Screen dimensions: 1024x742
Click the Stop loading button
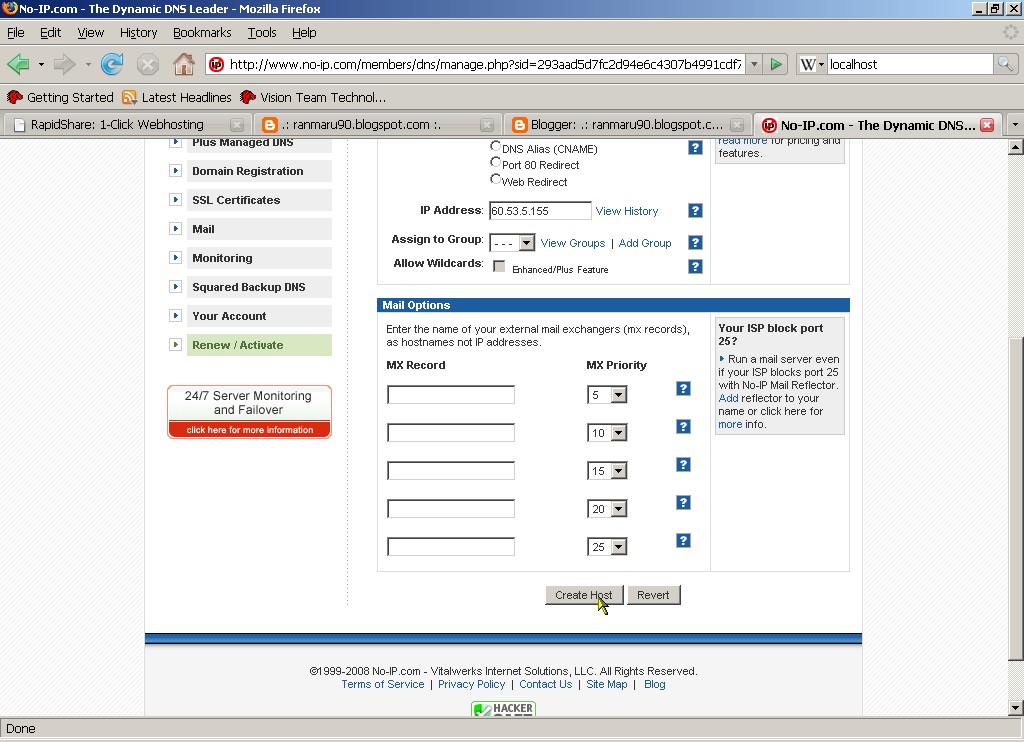pos(148,64)
